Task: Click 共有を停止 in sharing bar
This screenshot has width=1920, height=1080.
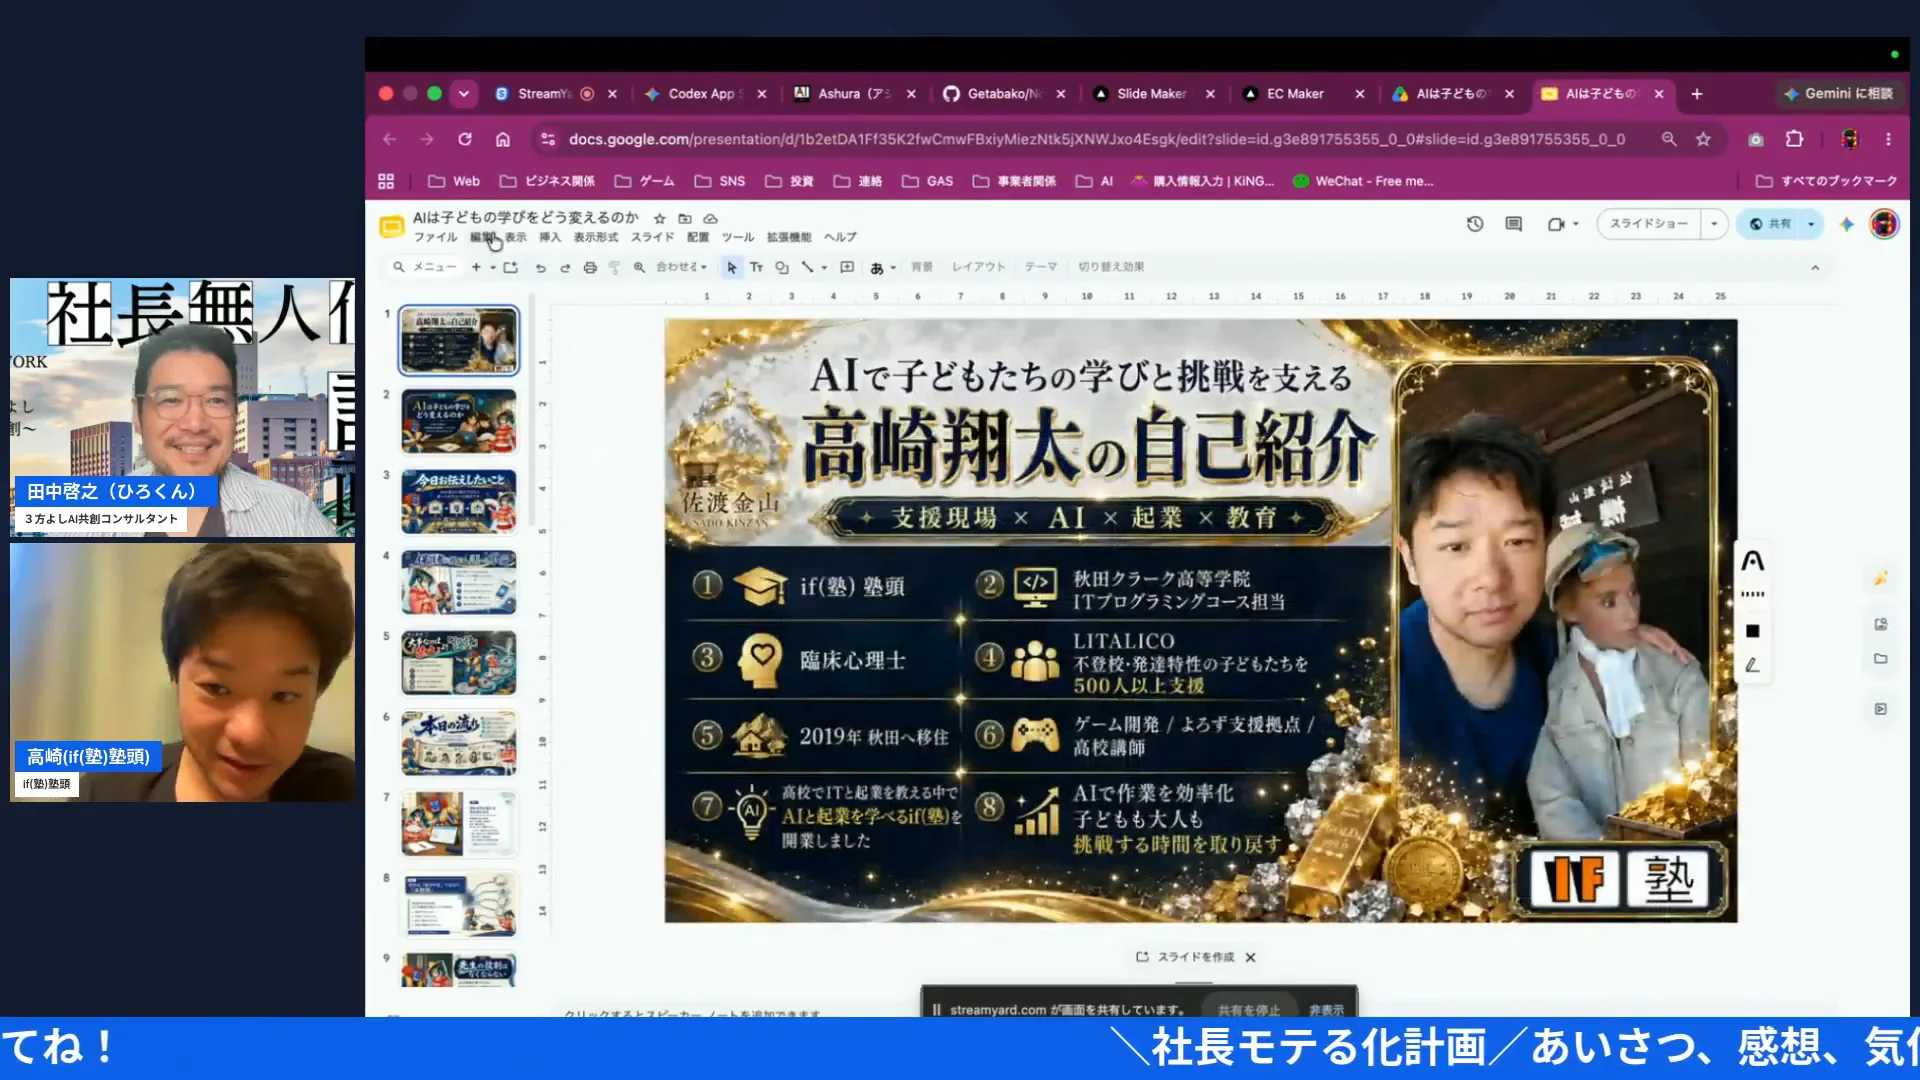Action: tap(1248, 1009)
